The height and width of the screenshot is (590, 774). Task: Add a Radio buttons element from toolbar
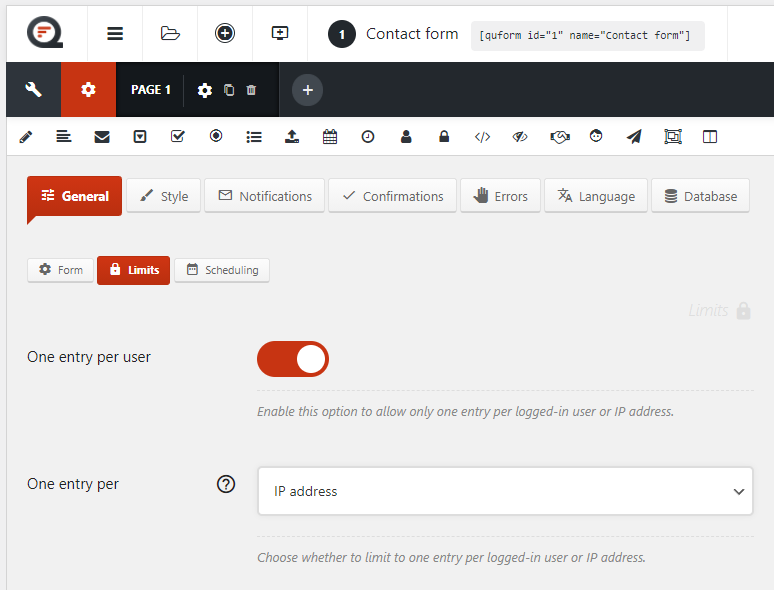(216, 137)
